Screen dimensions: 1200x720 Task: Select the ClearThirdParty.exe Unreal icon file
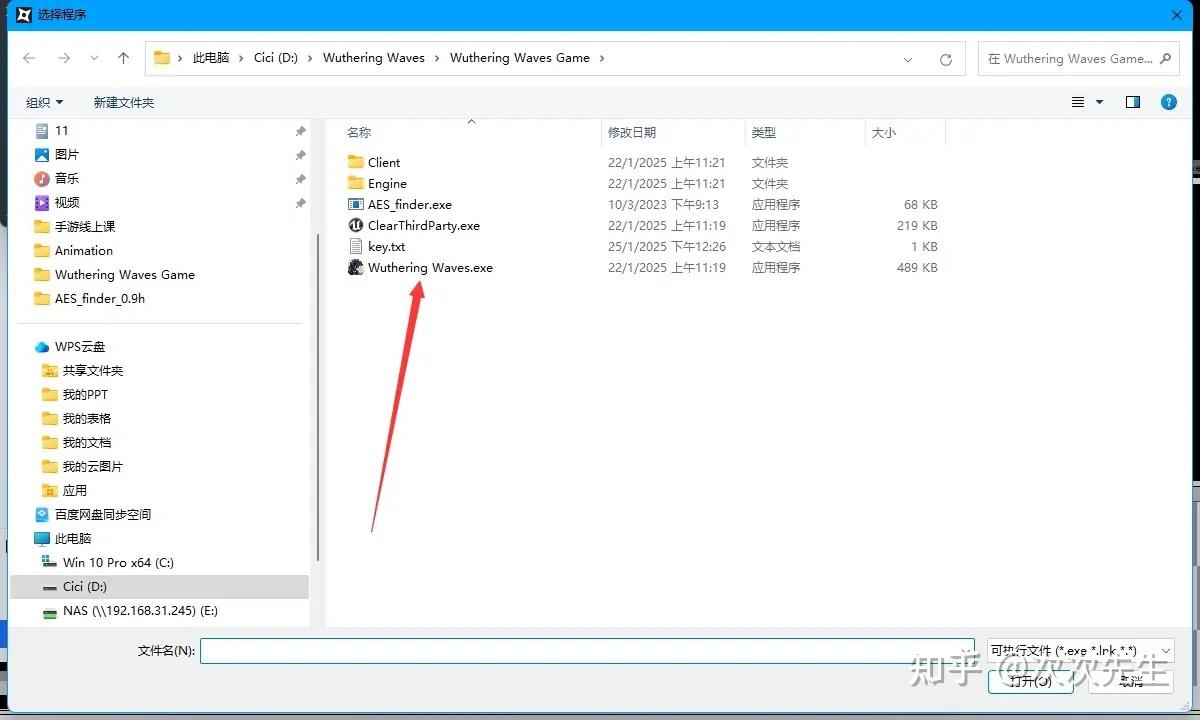click(x=423, y=226)
